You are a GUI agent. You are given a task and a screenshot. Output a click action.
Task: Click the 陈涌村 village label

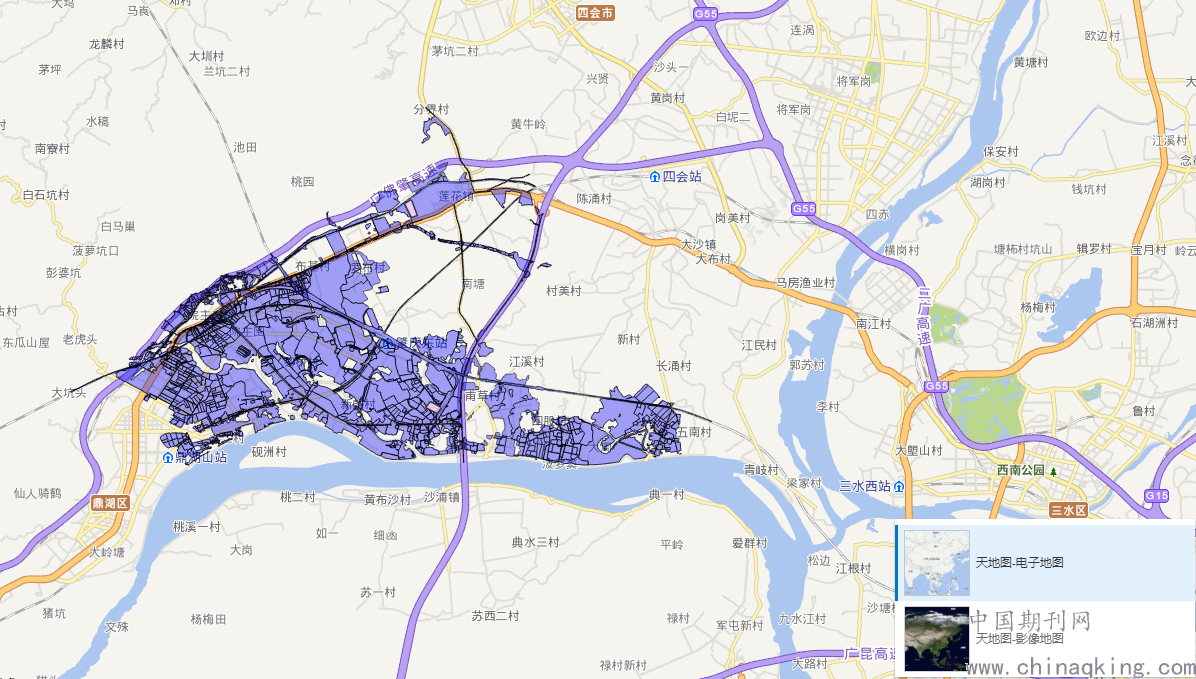pyautogui.click(x=594, y=198)
